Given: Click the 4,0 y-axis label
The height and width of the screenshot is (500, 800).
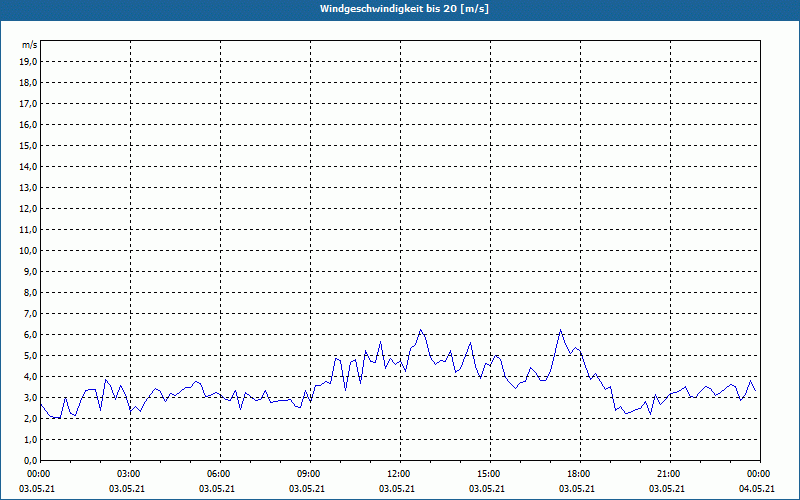Looking at the screenshot, I should point(31,377).
